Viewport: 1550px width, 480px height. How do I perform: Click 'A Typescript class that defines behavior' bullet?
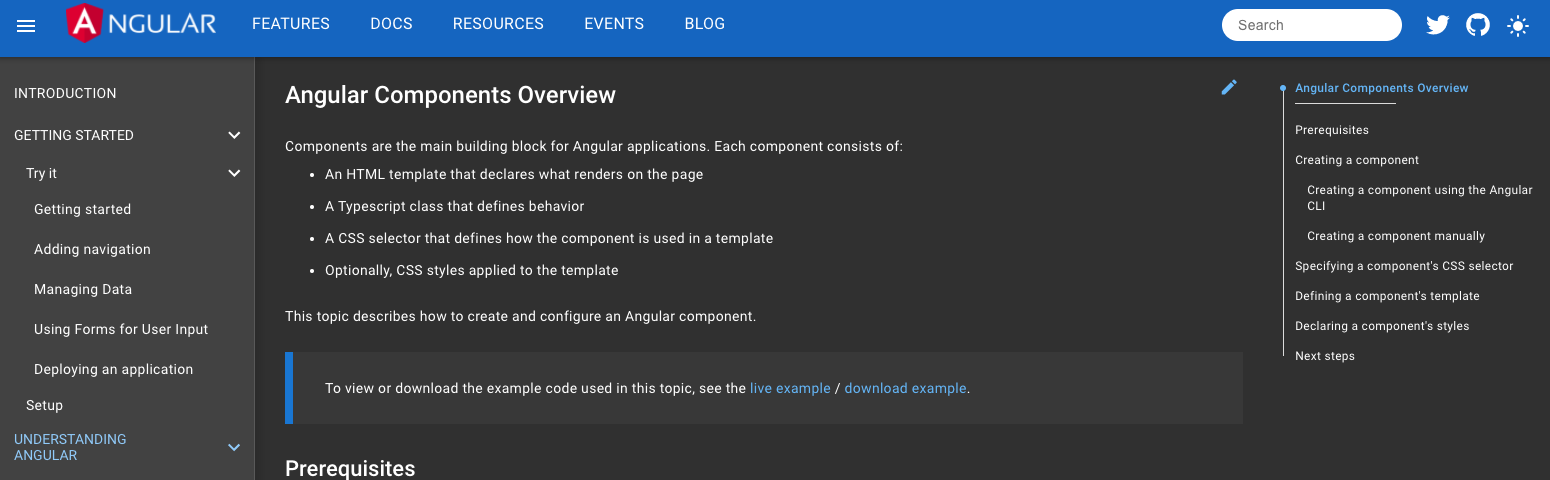tap(454, 206)
